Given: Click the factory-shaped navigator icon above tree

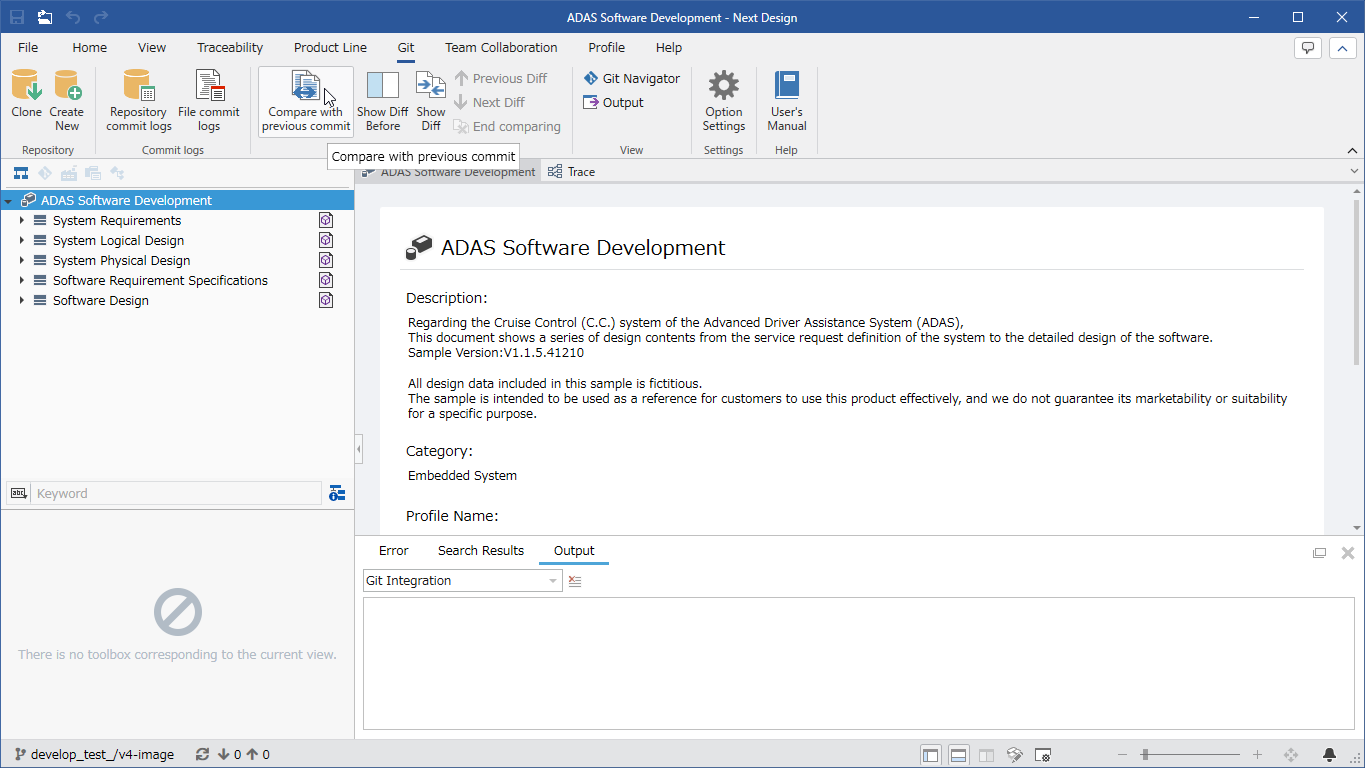Looking at the screenshot, I should tap(69, 173).
